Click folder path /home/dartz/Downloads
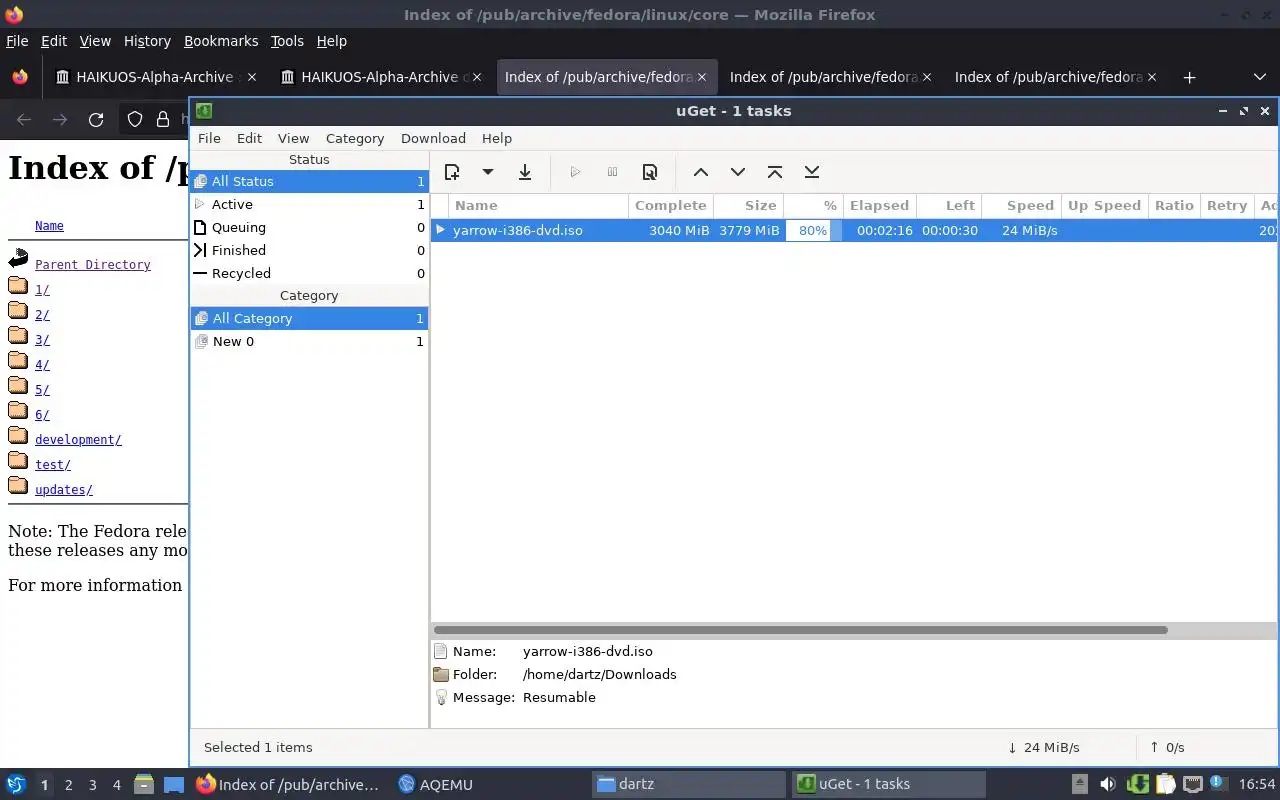The width and height of the screenshot is (1280, 800). tap(599, 674)
